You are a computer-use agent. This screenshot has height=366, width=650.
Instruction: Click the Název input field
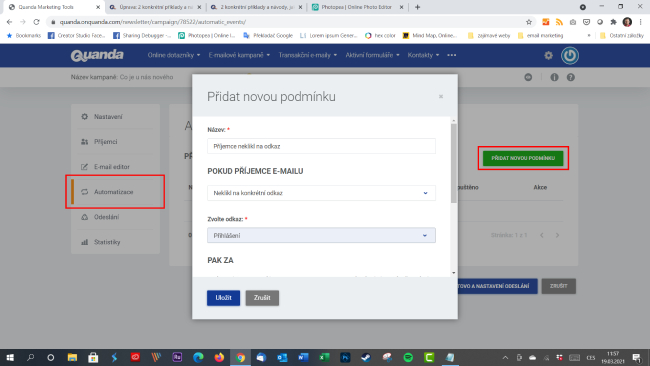pos(321,146)
